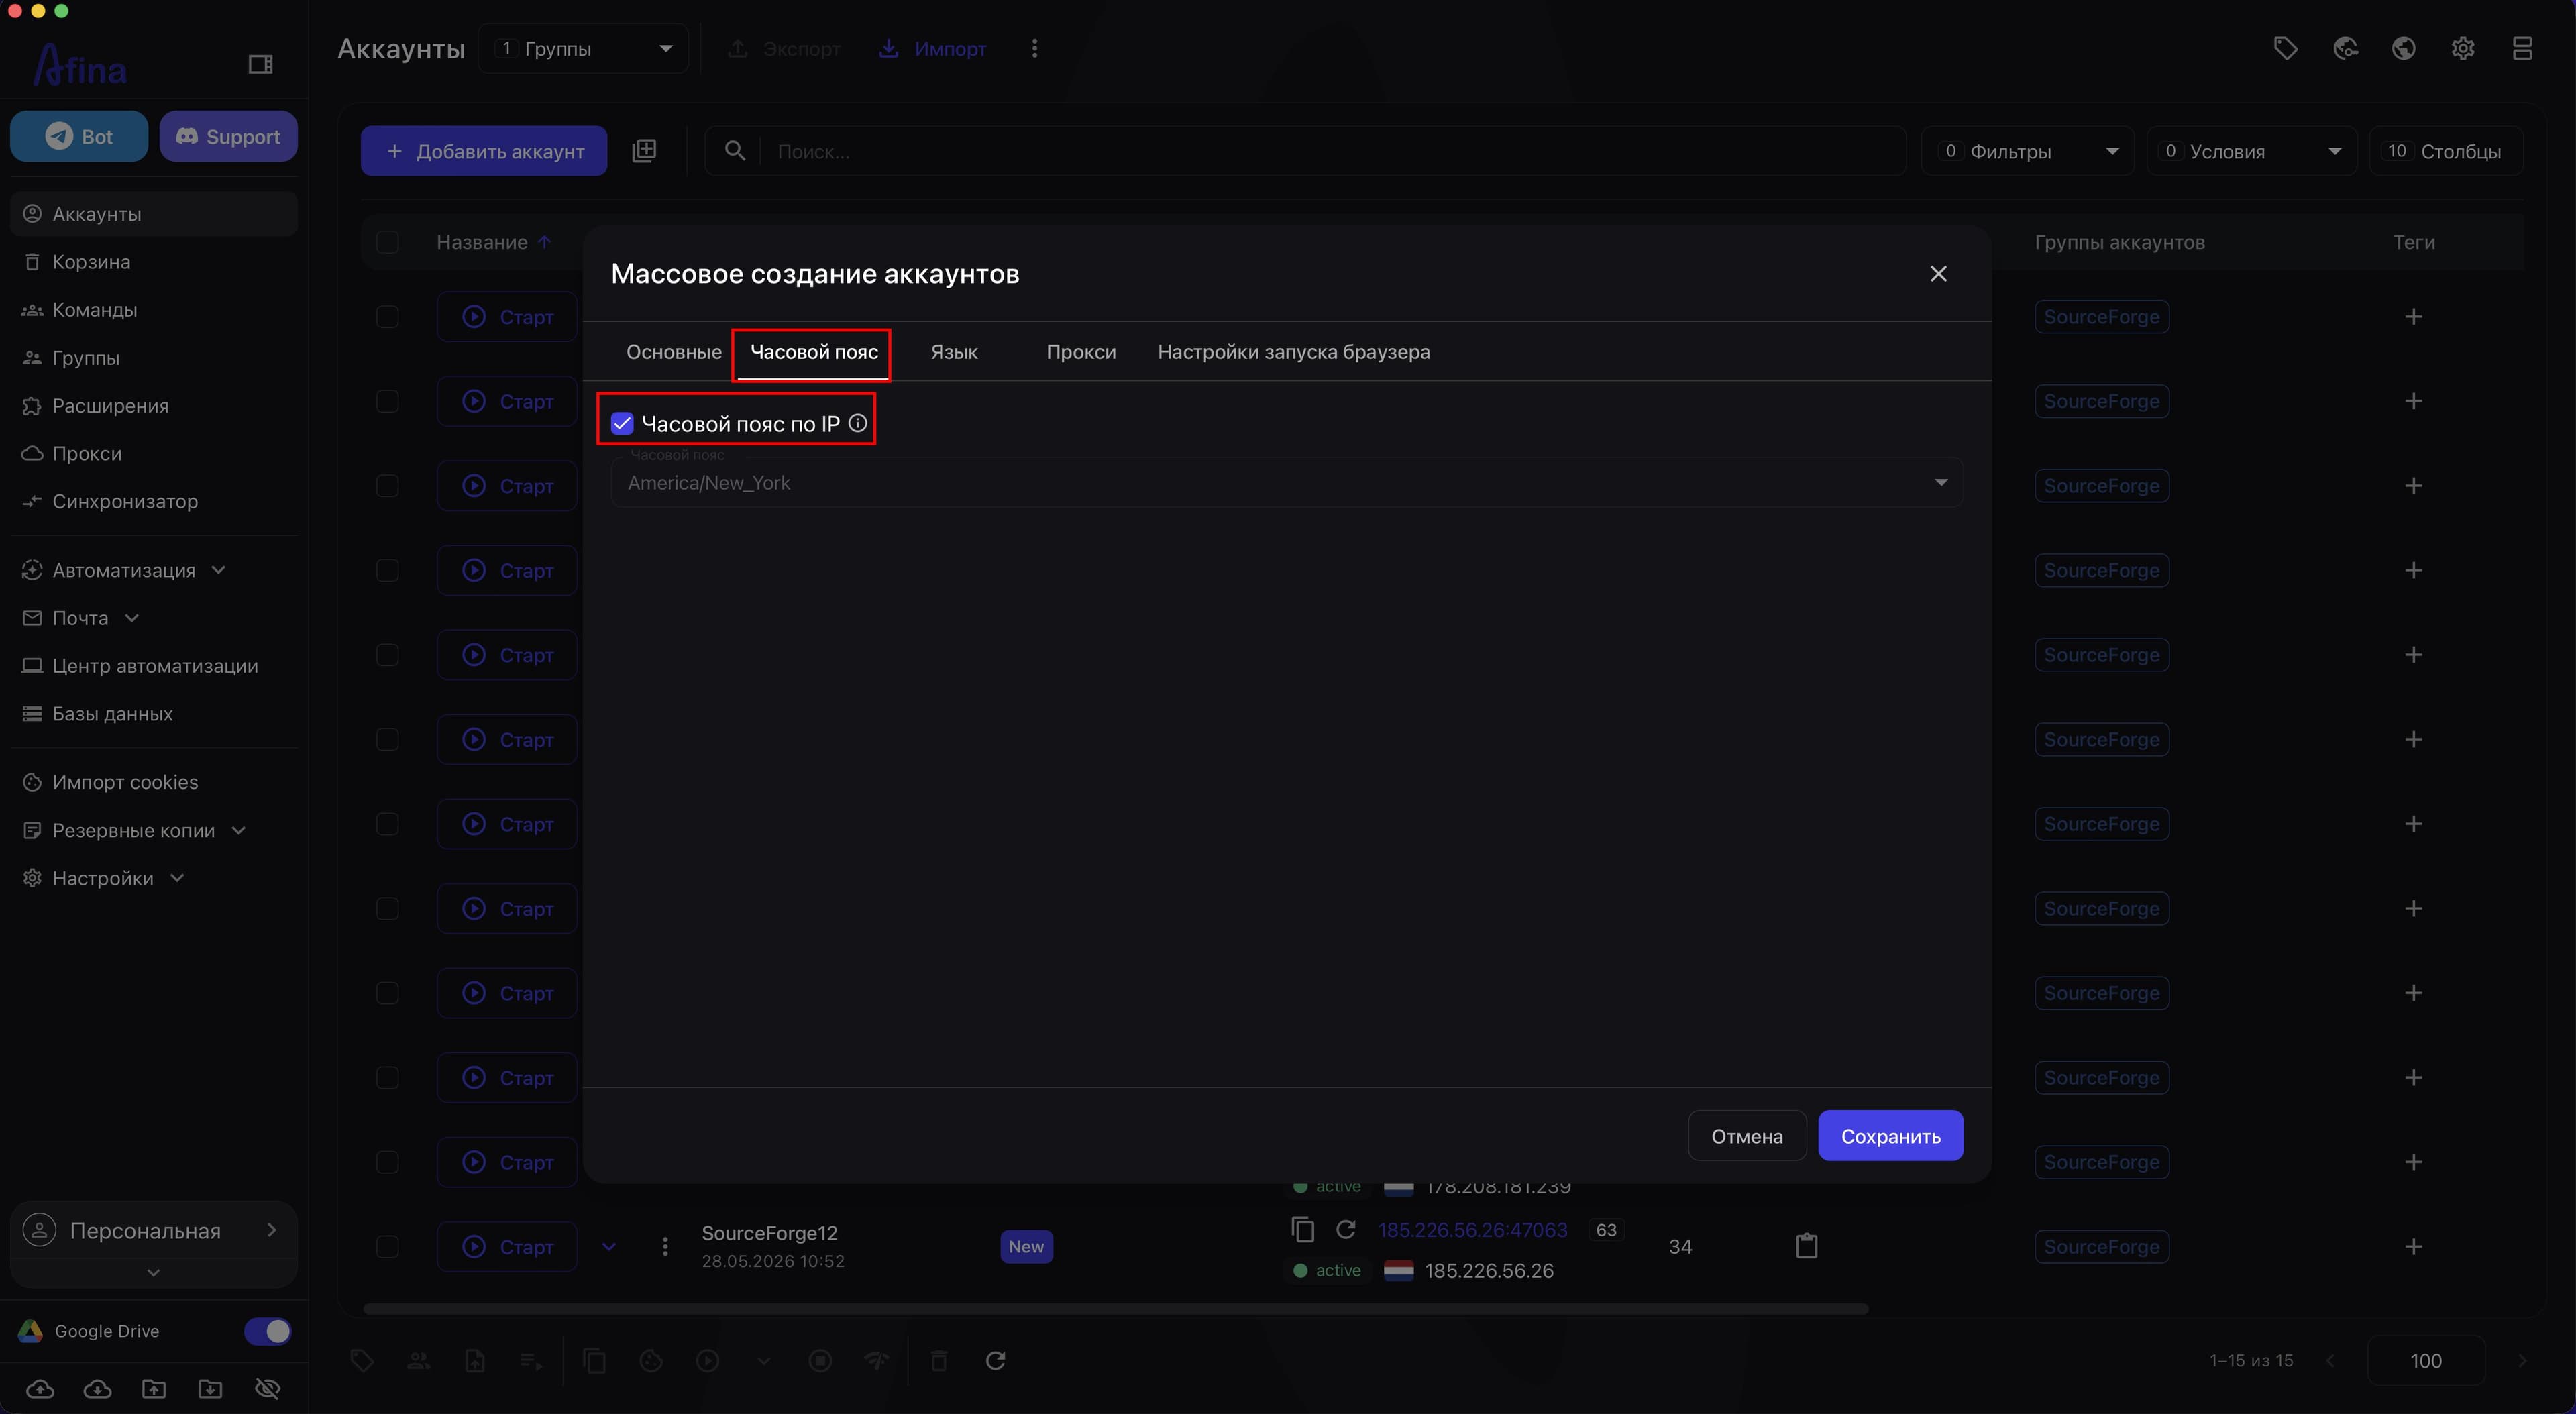The width and height of the screenshot is (2576, 1414).
Task: Open the America/New_York timezone dropdown
Action: (1286, 483)
